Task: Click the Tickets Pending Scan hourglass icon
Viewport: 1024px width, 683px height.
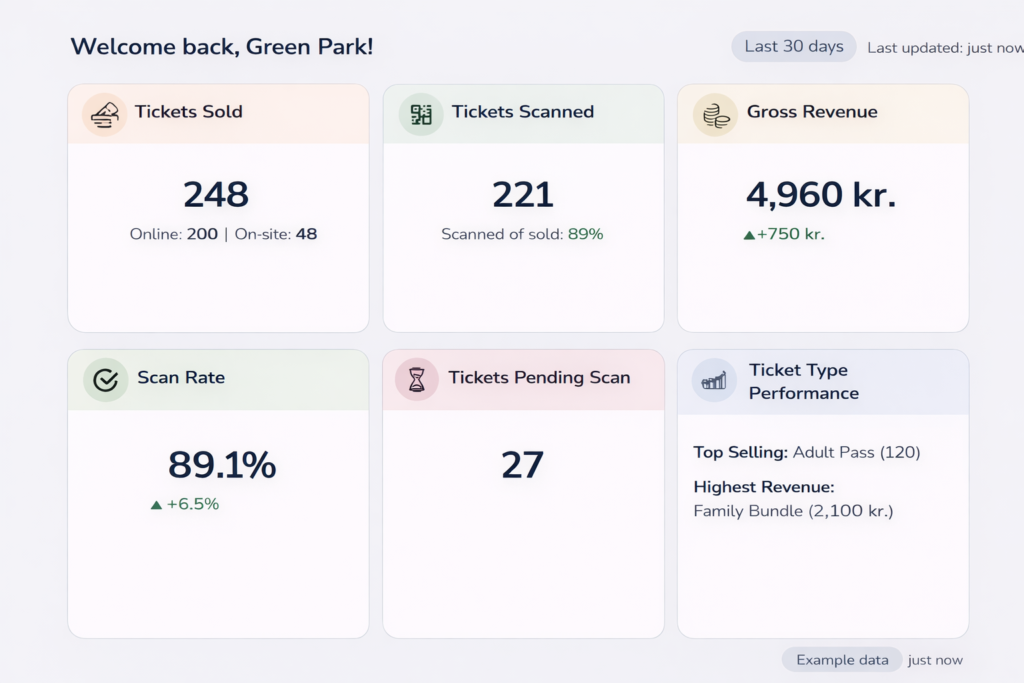Action: [419, 379]
